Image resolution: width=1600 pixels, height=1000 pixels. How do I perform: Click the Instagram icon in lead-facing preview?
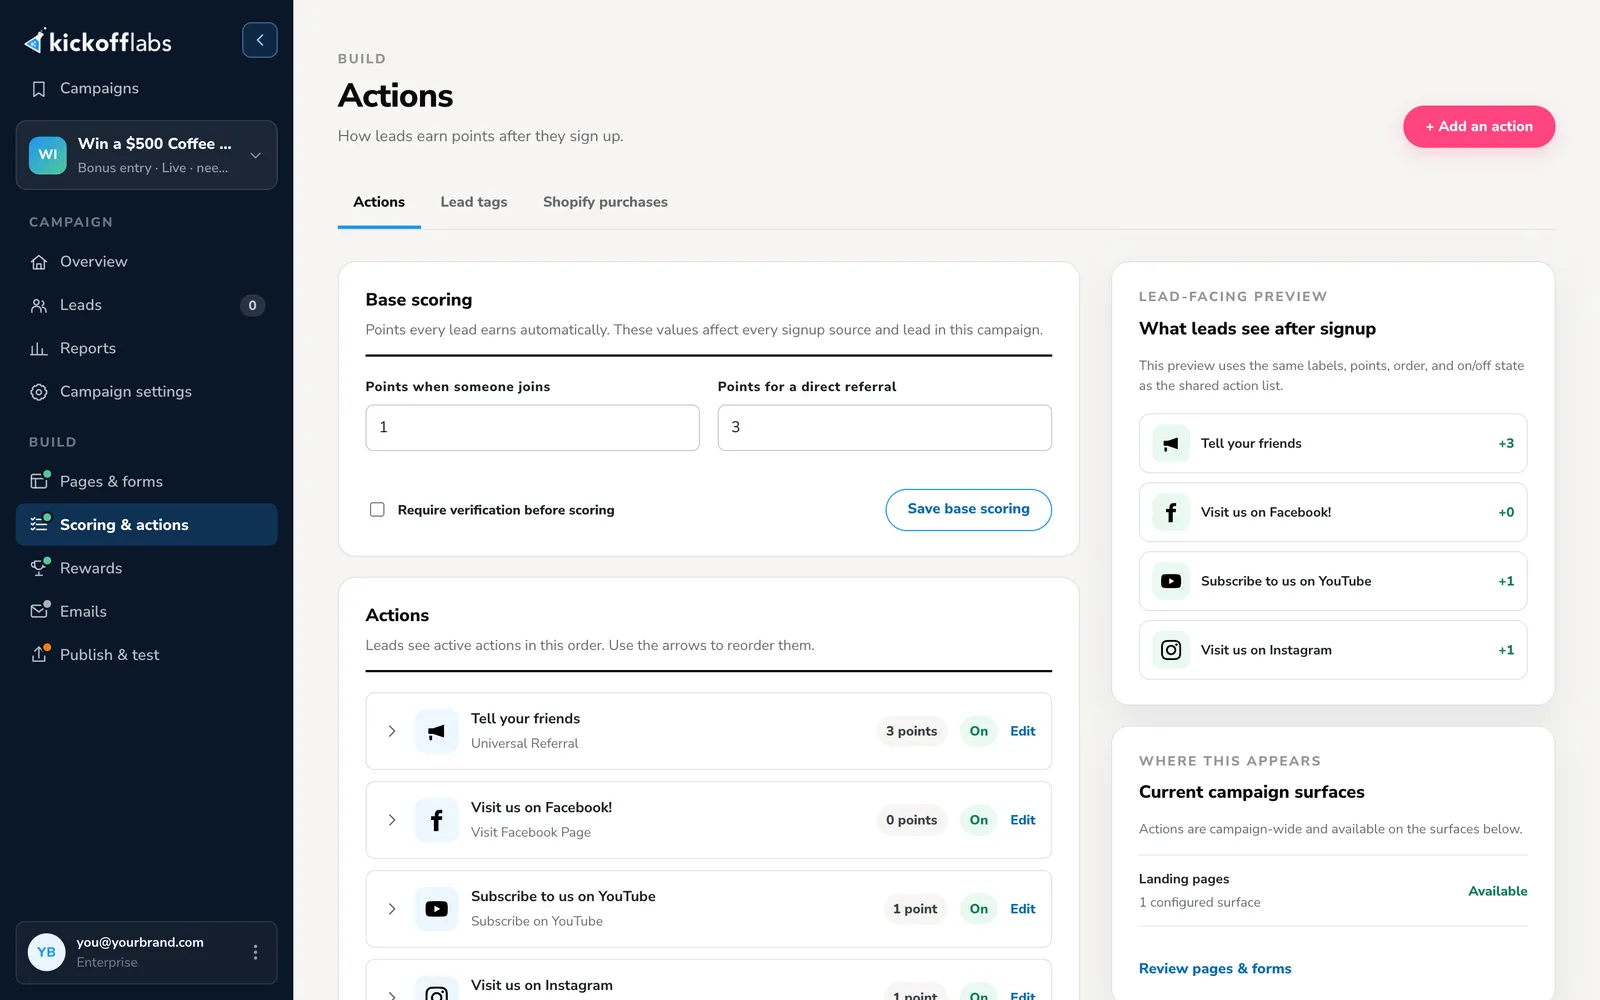pos(1171,650)
